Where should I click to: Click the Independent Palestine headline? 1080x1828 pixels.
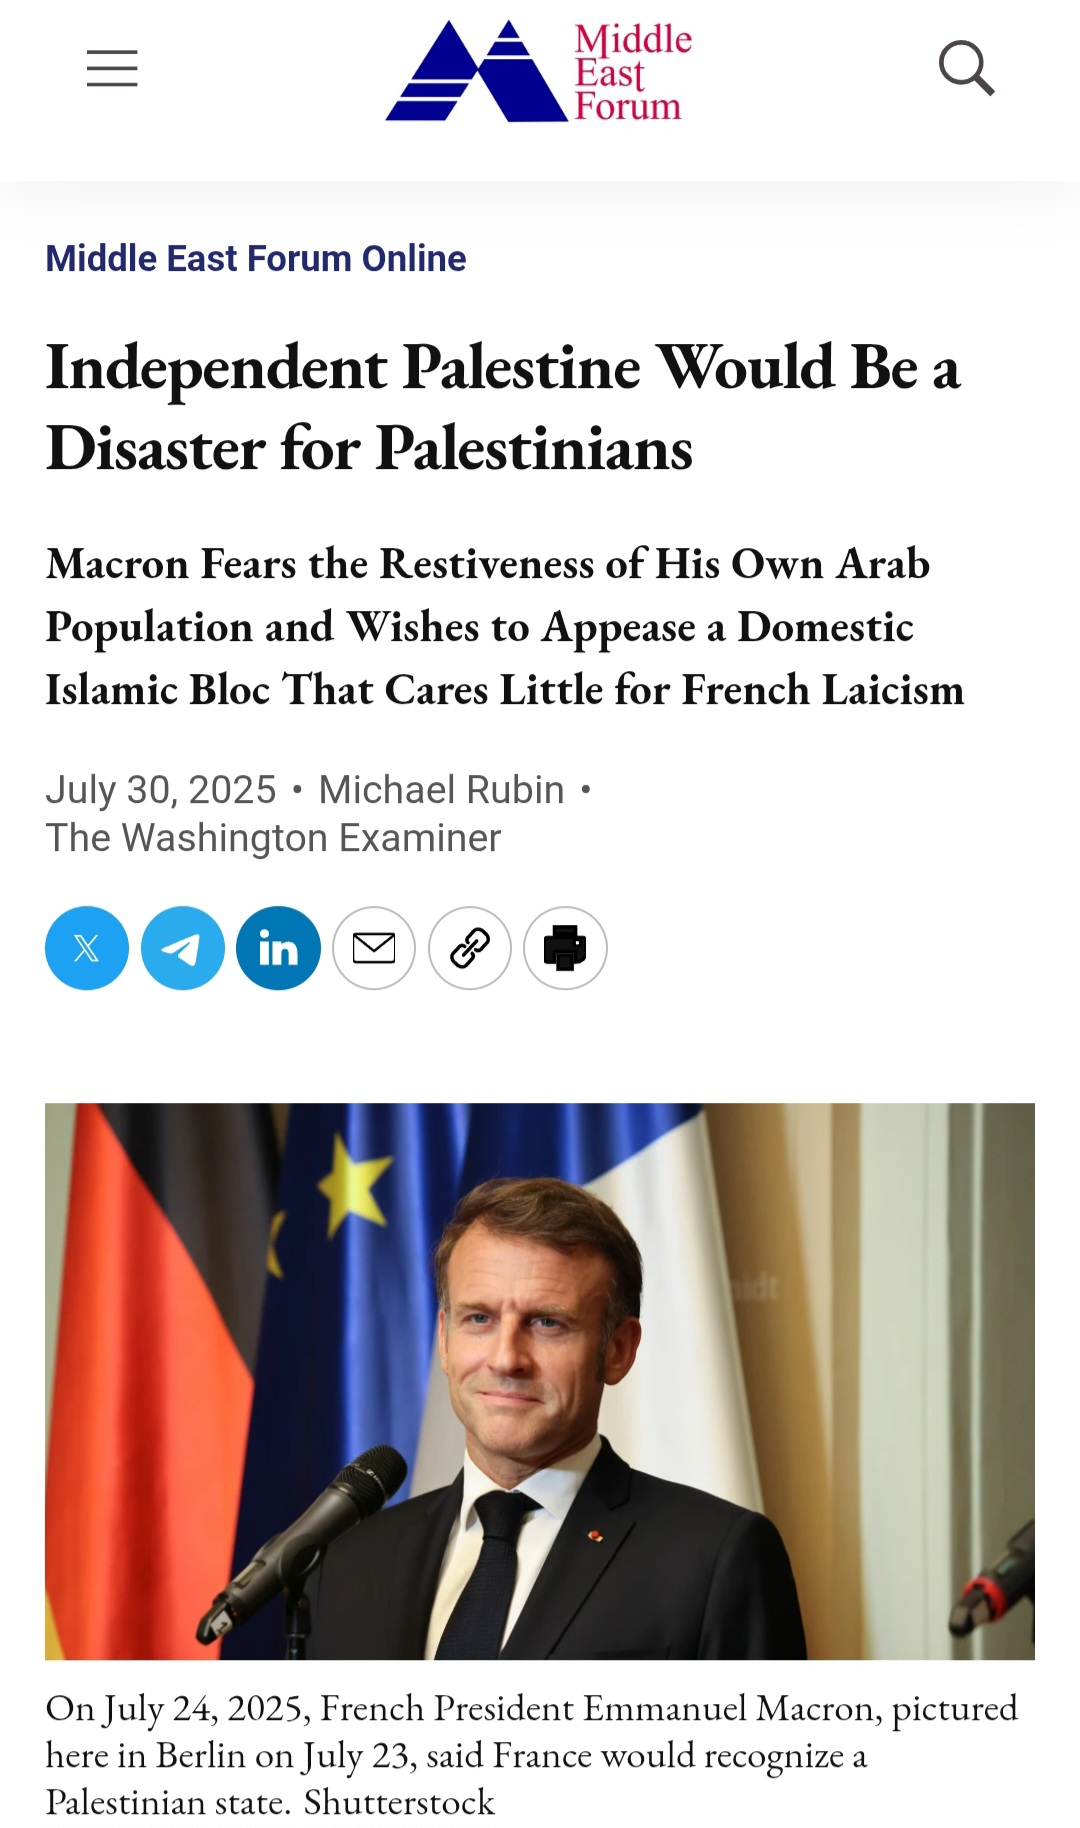[x=503, y=407]
